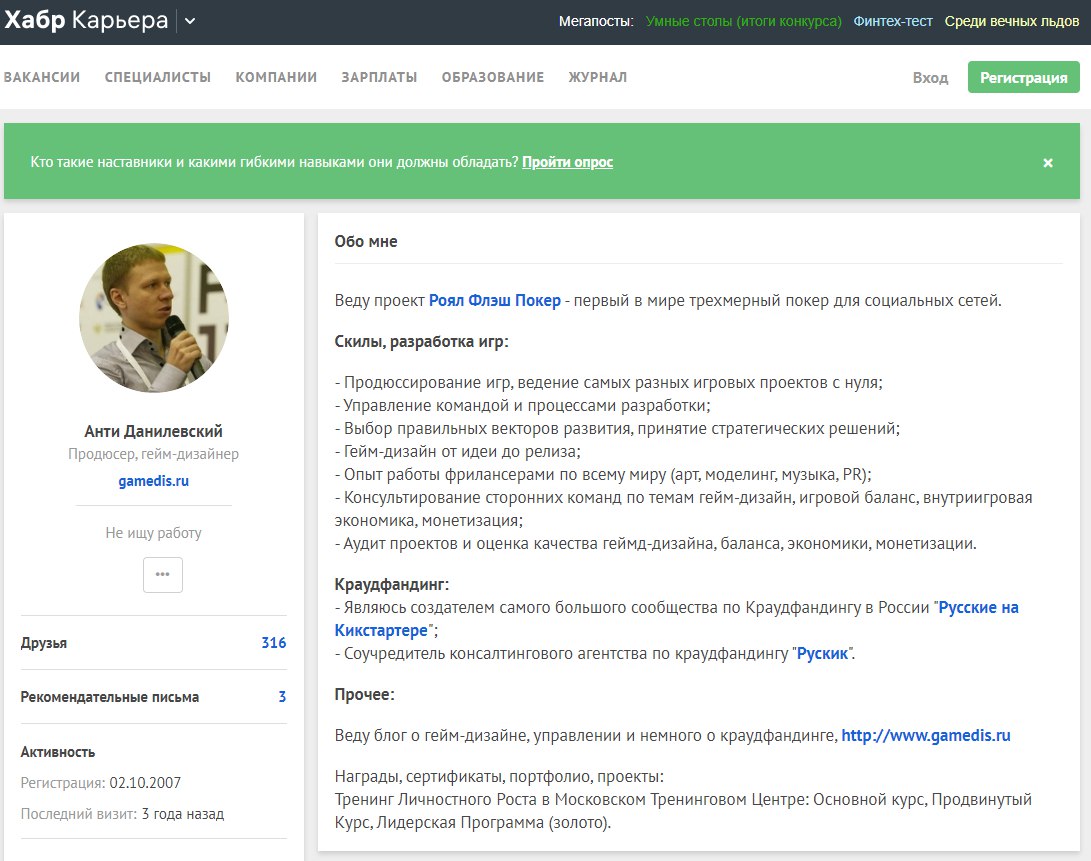Click the line Управление командой и процессами разработки
The width and height of the screenshot is (1091, 861).
pyautogui.click(x=523, y=406)
